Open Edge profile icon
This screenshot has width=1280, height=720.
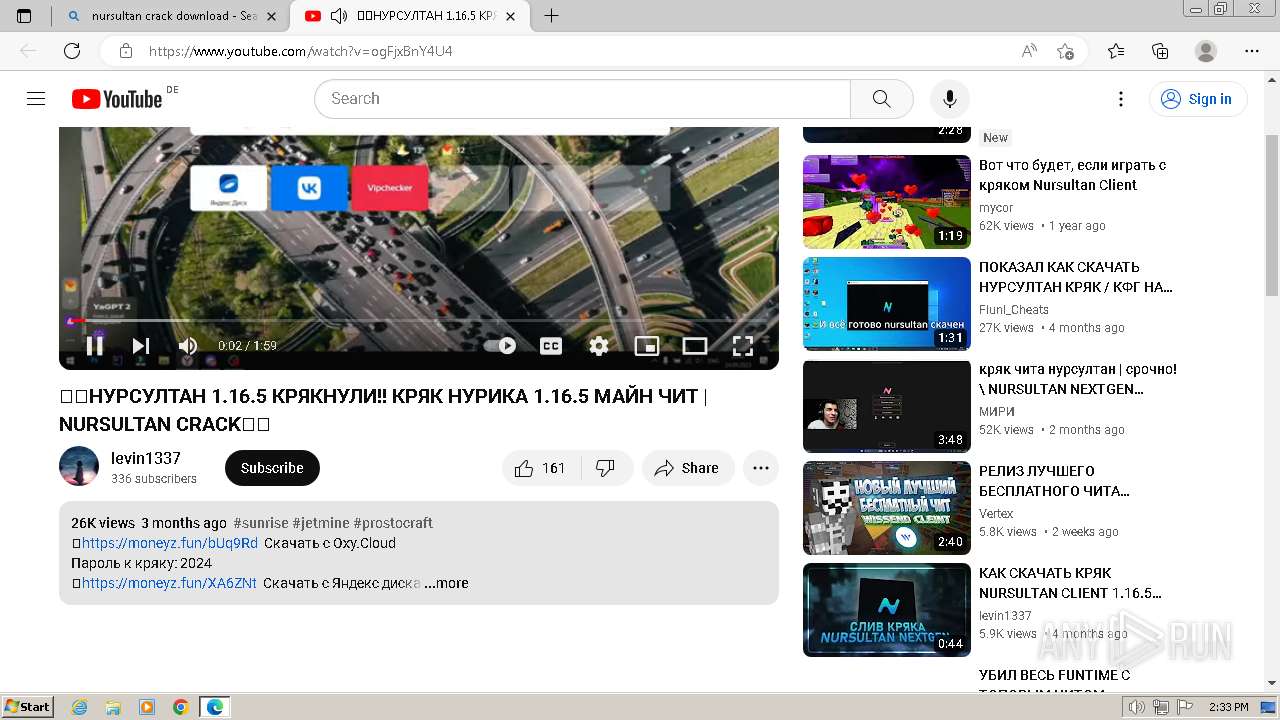point(1206,51)
